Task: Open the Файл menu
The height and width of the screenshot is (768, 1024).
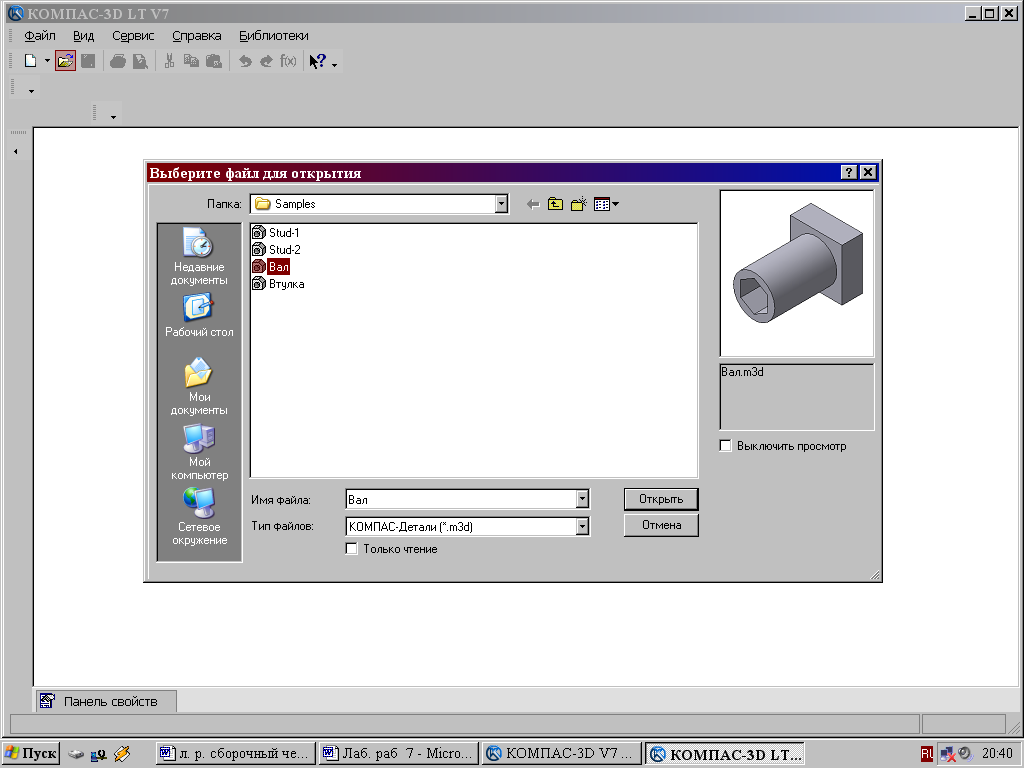Action: tap(40, 36)
